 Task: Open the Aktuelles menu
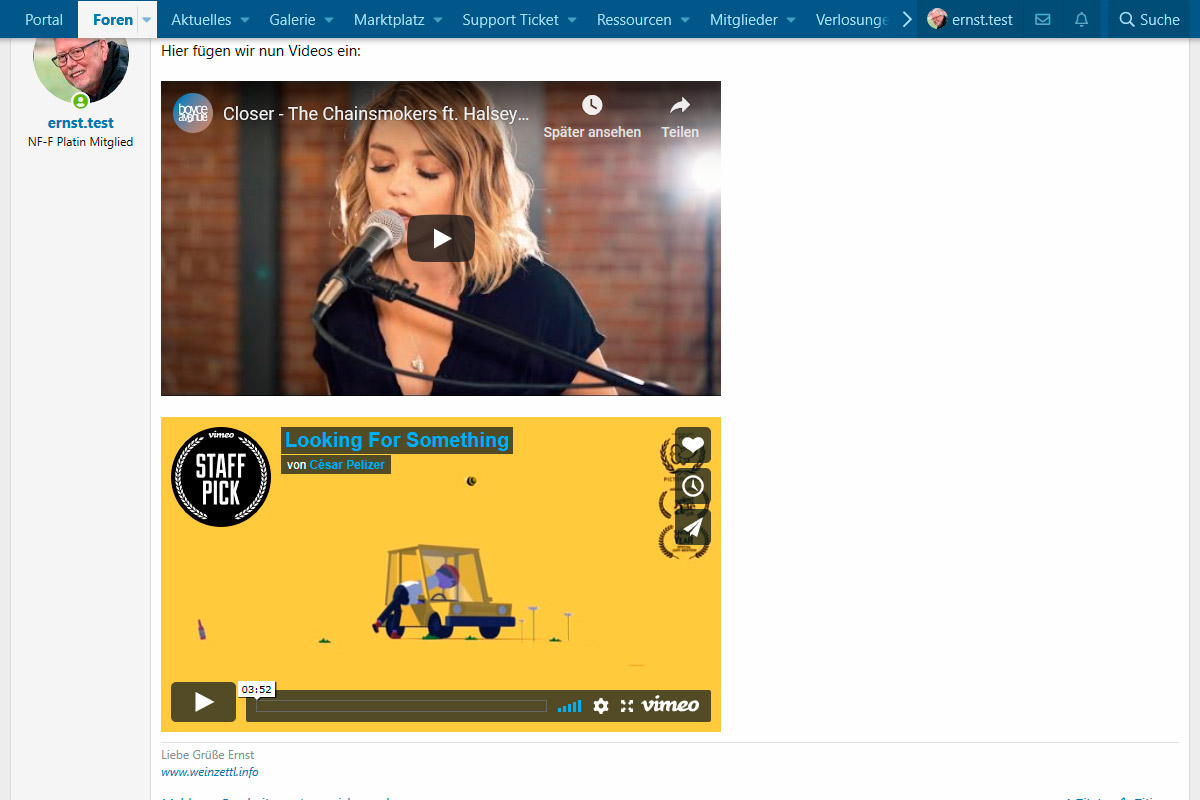coord(201,19)
